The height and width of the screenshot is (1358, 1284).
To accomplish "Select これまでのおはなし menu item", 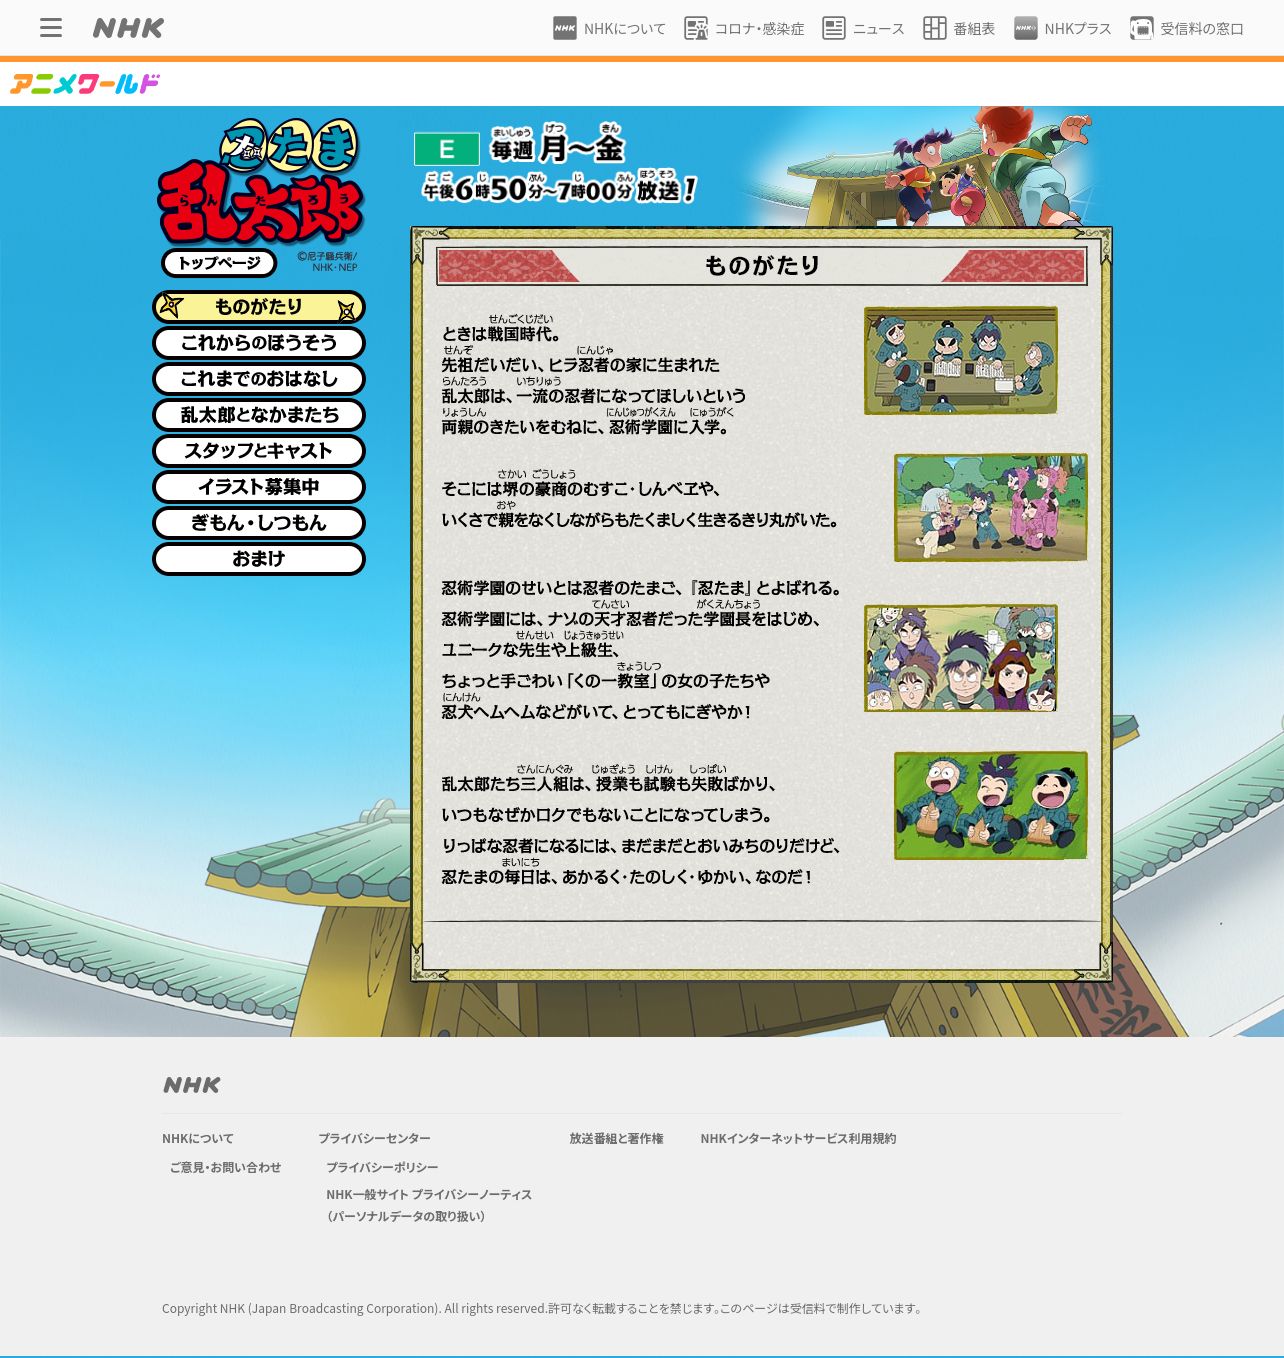I will [259, 379].
